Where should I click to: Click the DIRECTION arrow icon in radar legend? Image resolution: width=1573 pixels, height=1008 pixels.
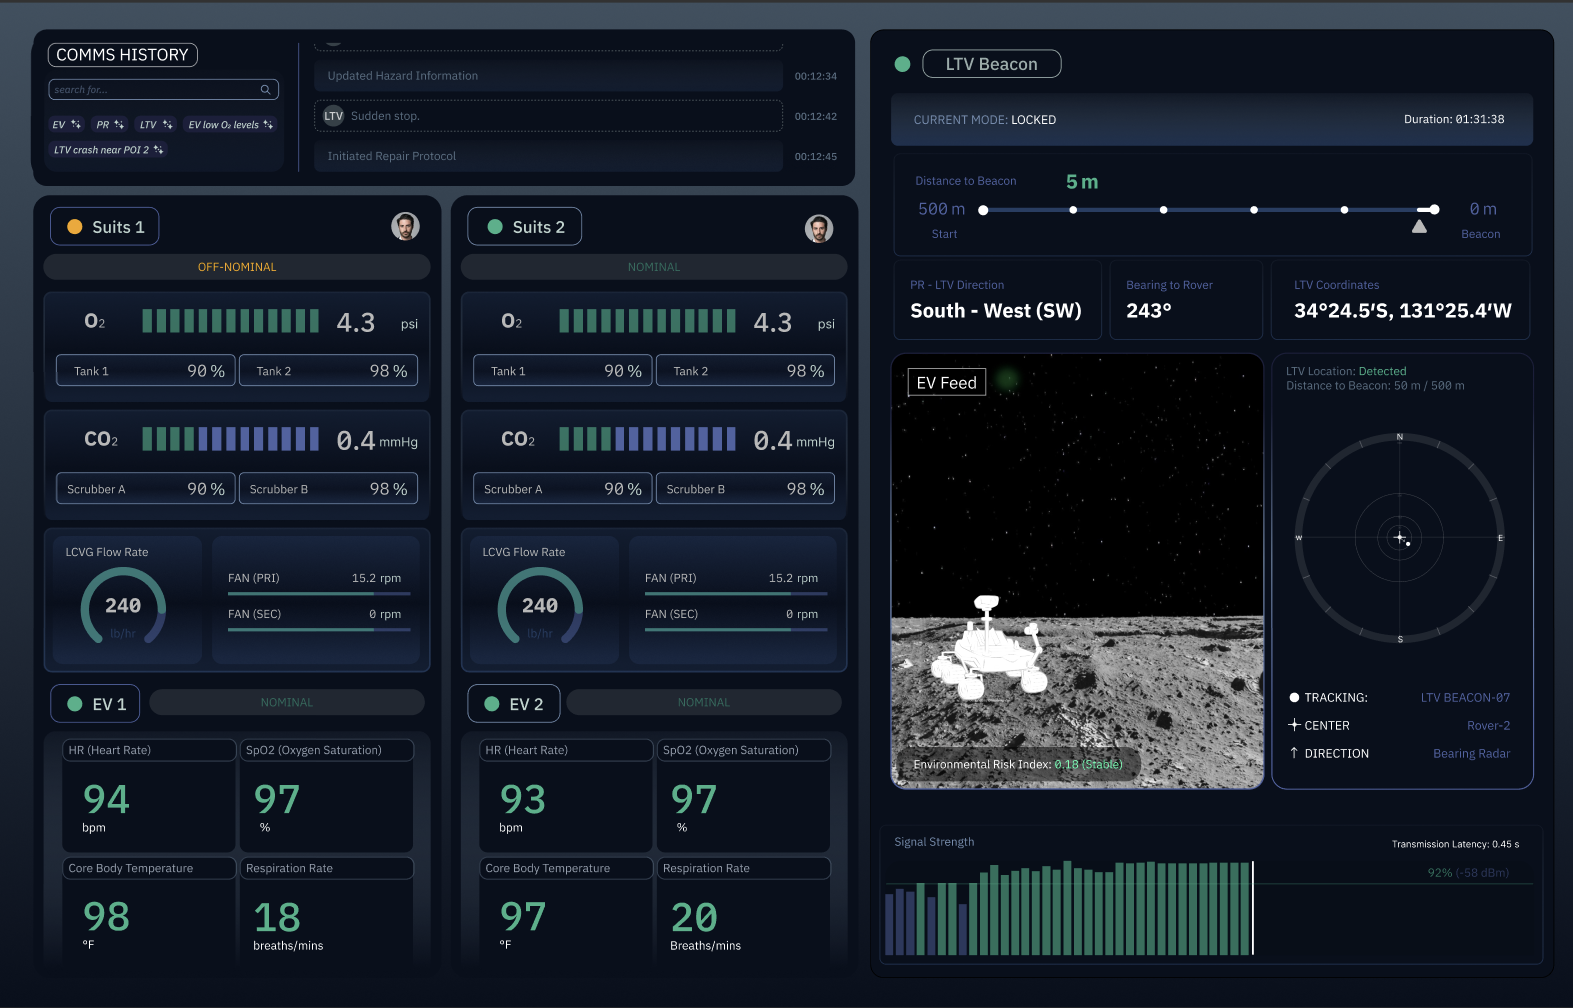click(x=1294, y=753)
